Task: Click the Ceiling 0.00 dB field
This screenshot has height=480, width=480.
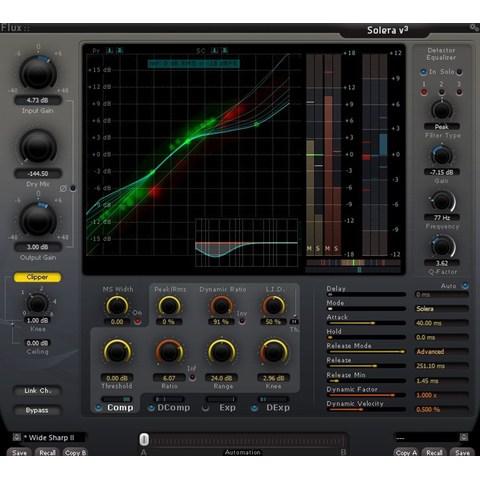Action: point(37,343)
